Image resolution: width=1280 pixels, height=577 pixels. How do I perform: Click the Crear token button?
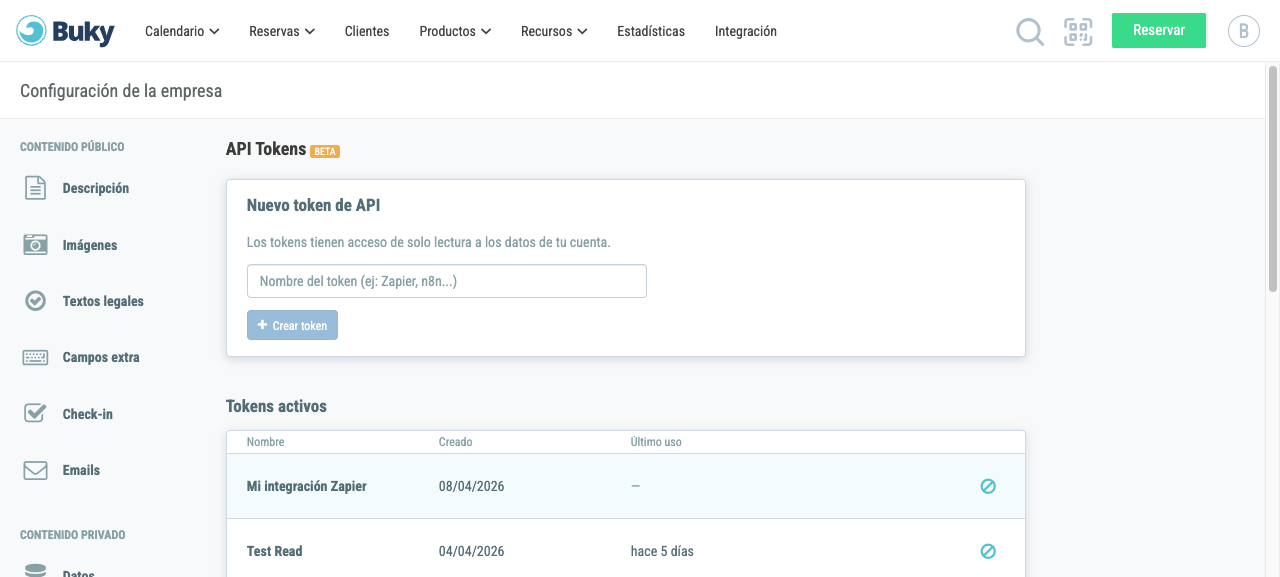pos(292,325)
